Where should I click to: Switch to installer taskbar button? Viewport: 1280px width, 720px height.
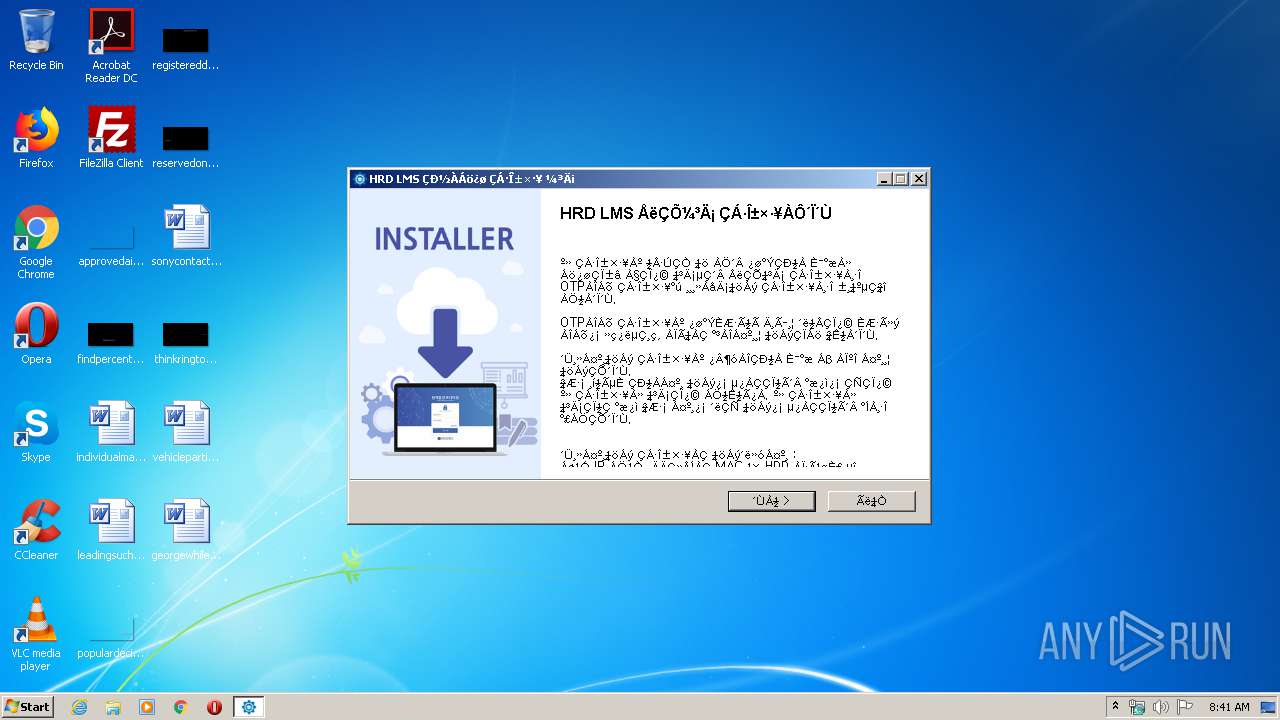pyautogui.click(x=249, y=707)
